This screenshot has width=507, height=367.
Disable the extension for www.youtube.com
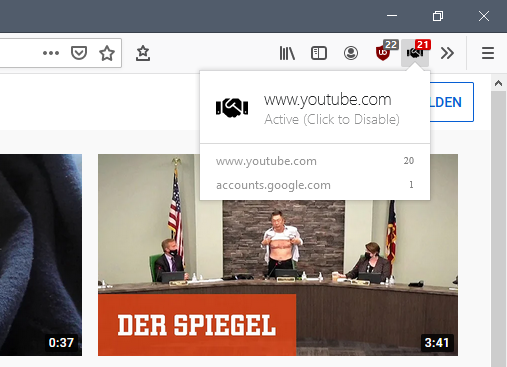coord(315,108)
